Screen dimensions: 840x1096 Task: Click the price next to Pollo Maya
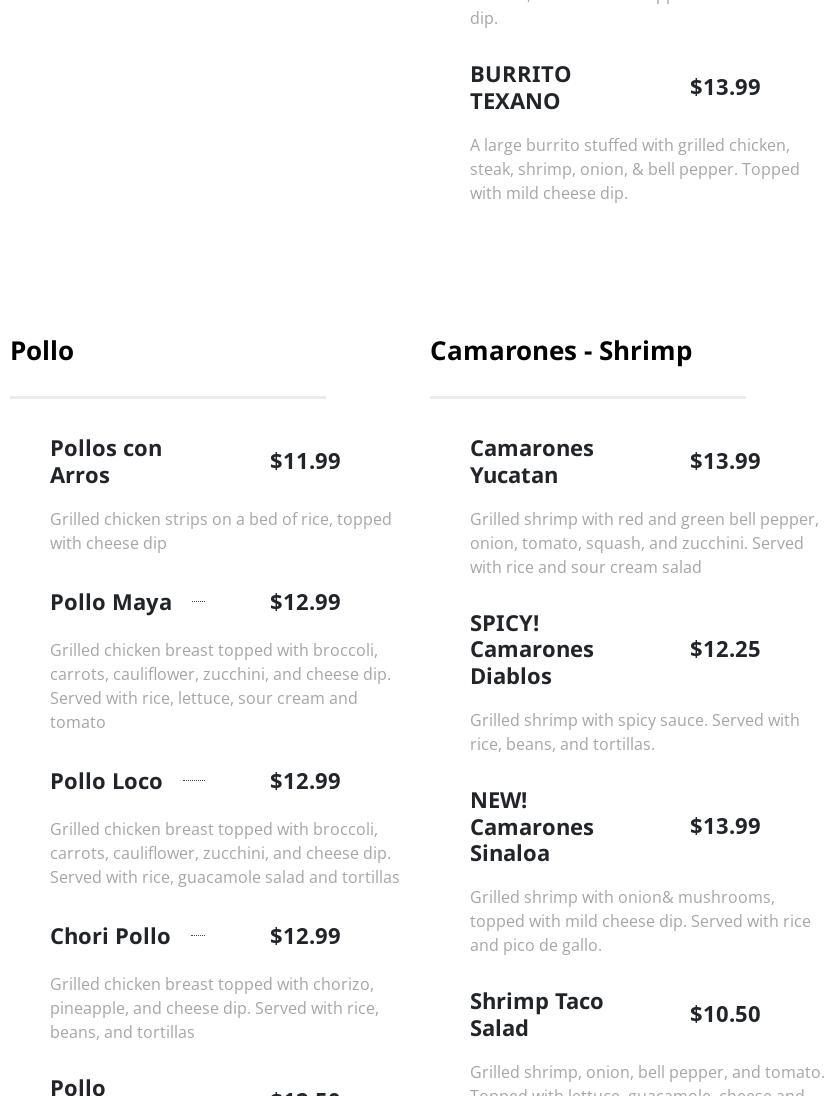pos(305,602)
